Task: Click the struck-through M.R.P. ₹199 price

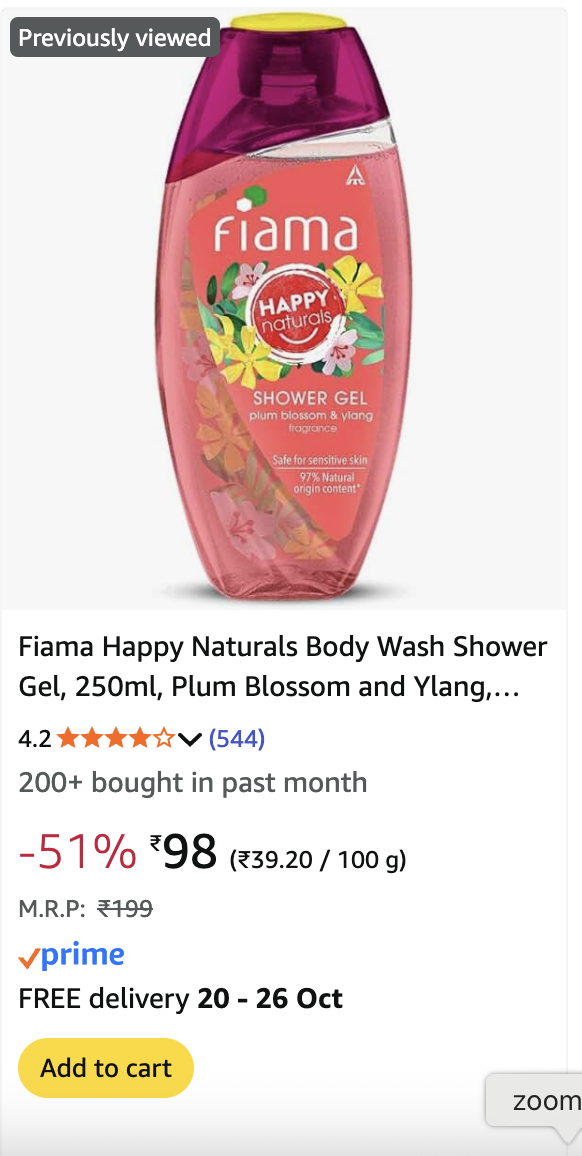Action: (125, 909)
